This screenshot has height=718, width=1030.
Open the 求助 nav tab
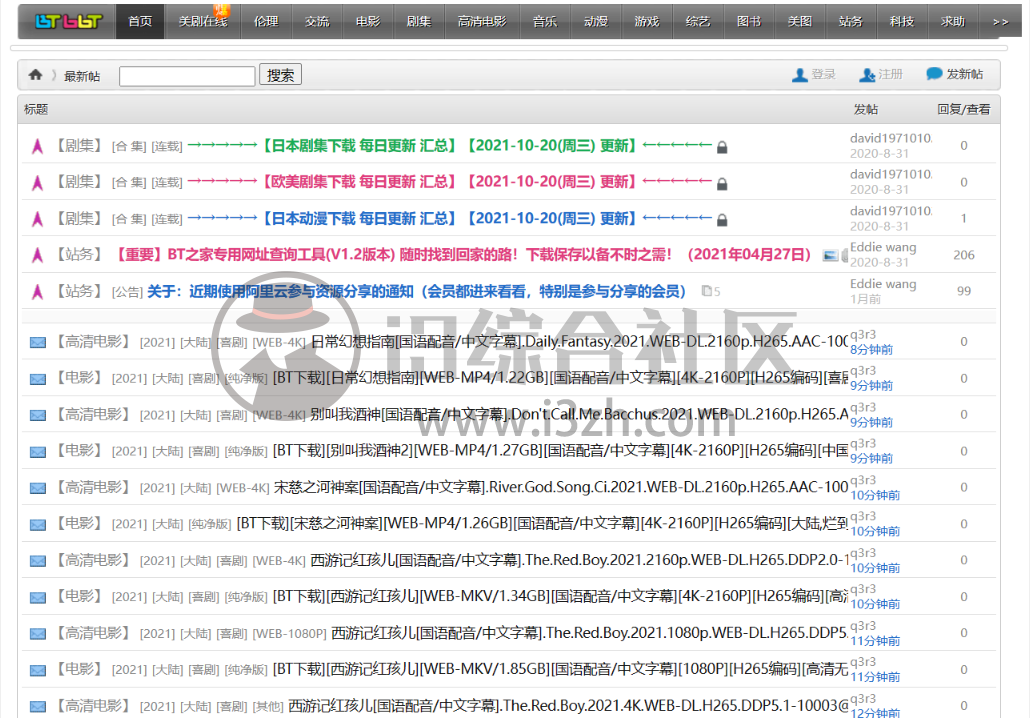tap(953, 22)
